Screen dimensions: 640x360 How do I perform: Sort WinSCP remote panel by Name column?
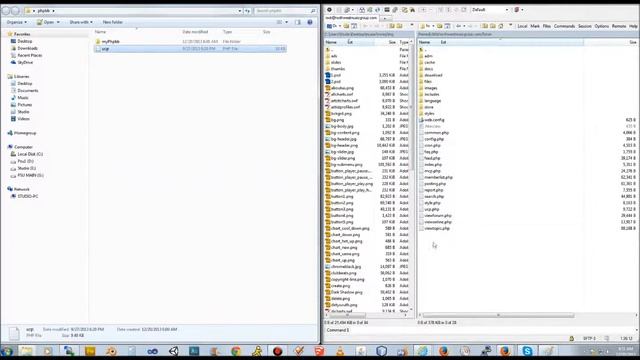pos(424,42)
